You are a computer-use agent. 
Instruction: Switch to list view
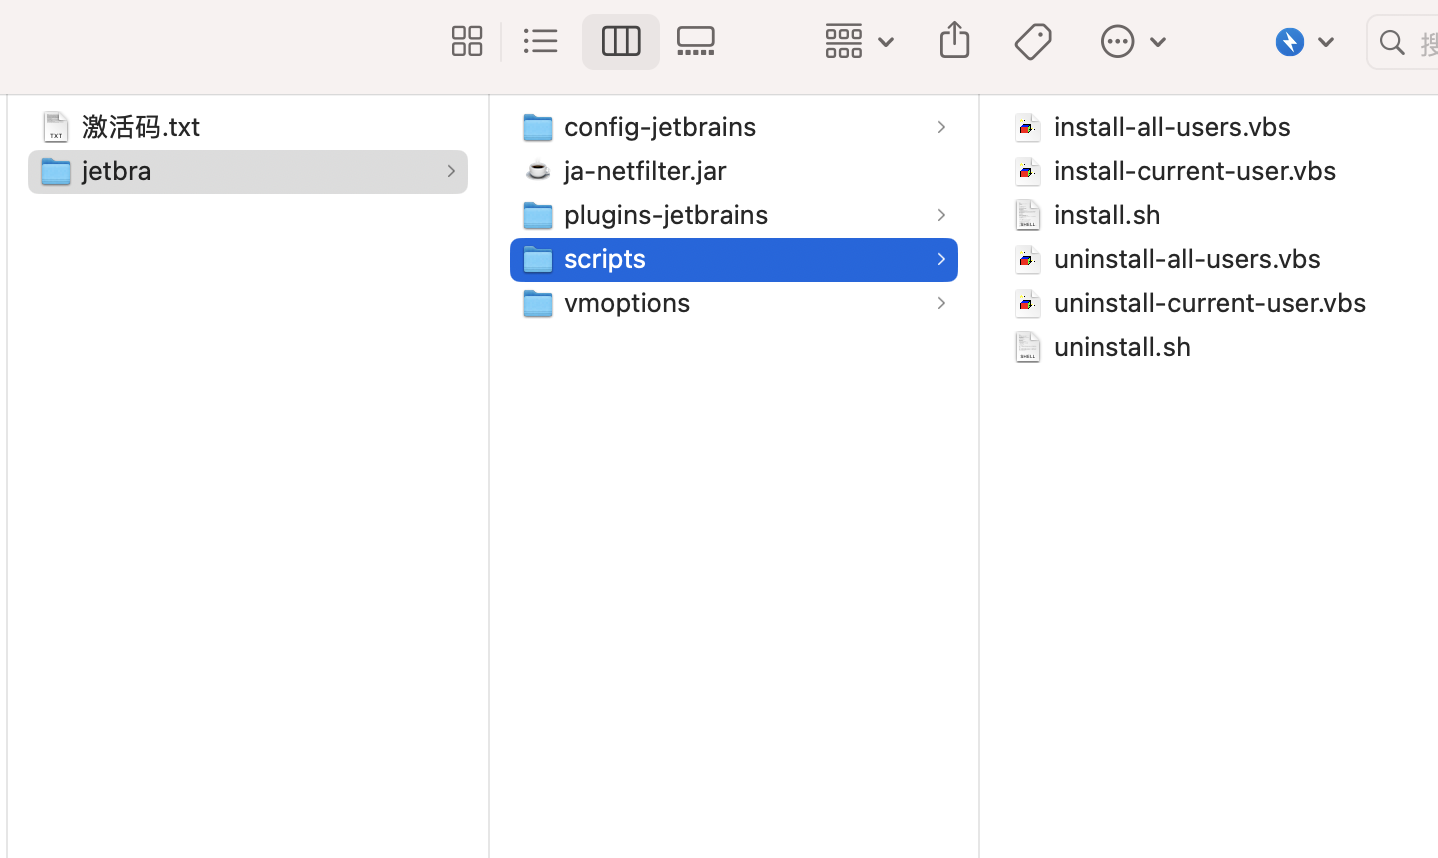coord(541,41)
